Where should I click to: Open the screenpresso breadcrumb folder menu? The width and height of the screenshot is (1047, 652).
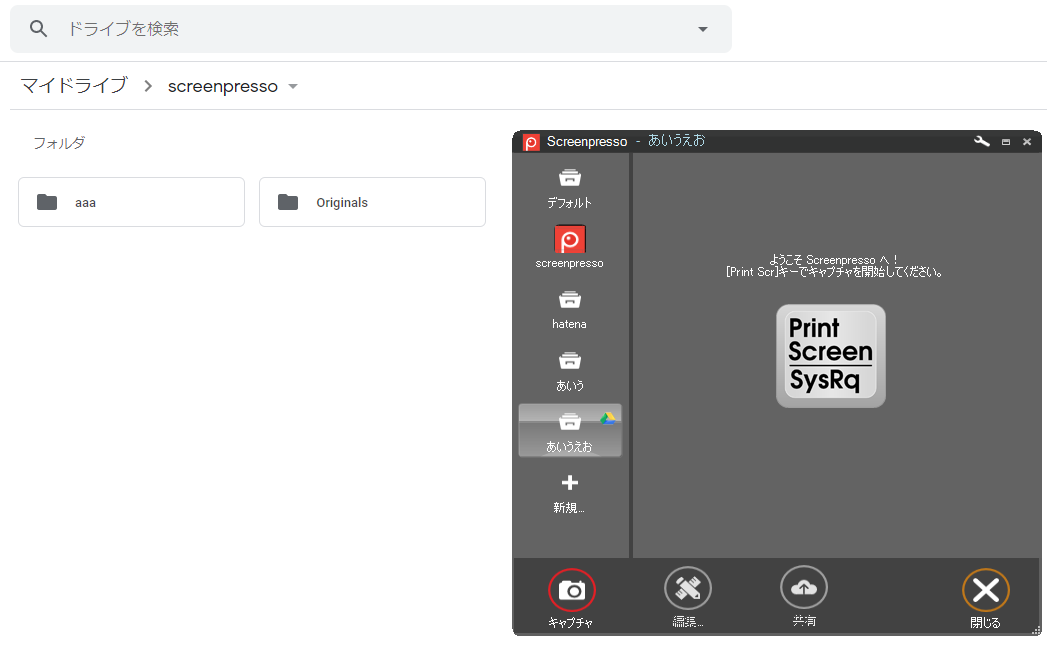pos(292,86)
